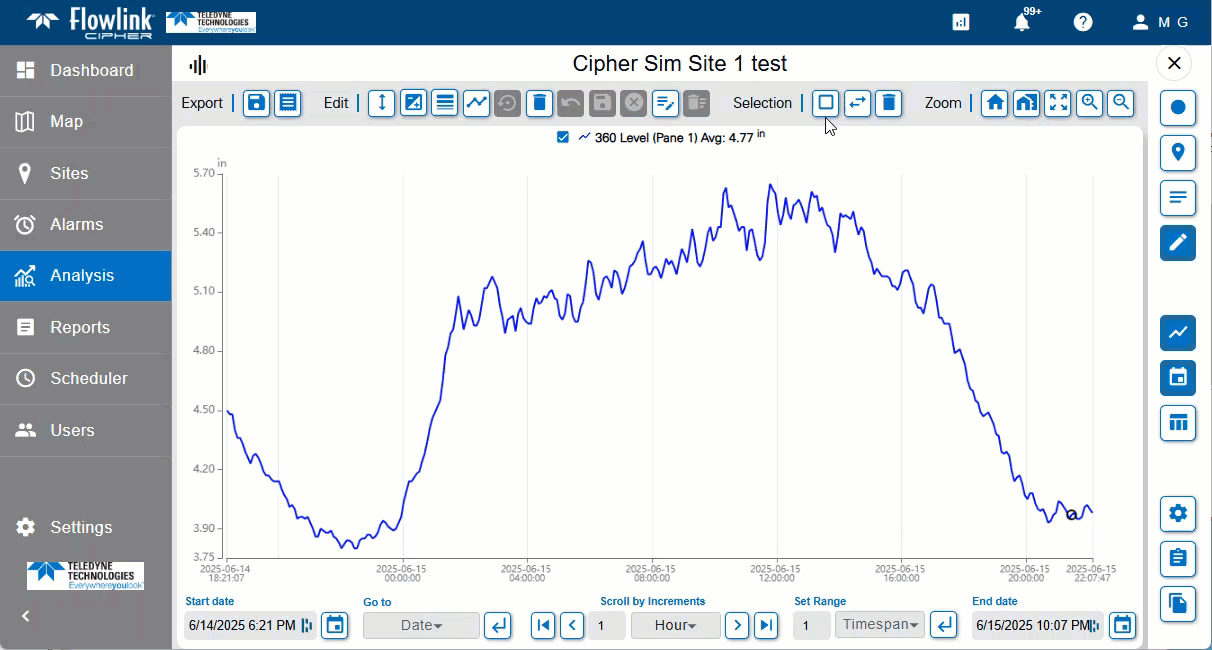Open the start date calendar picker

(x=335, y=626)
